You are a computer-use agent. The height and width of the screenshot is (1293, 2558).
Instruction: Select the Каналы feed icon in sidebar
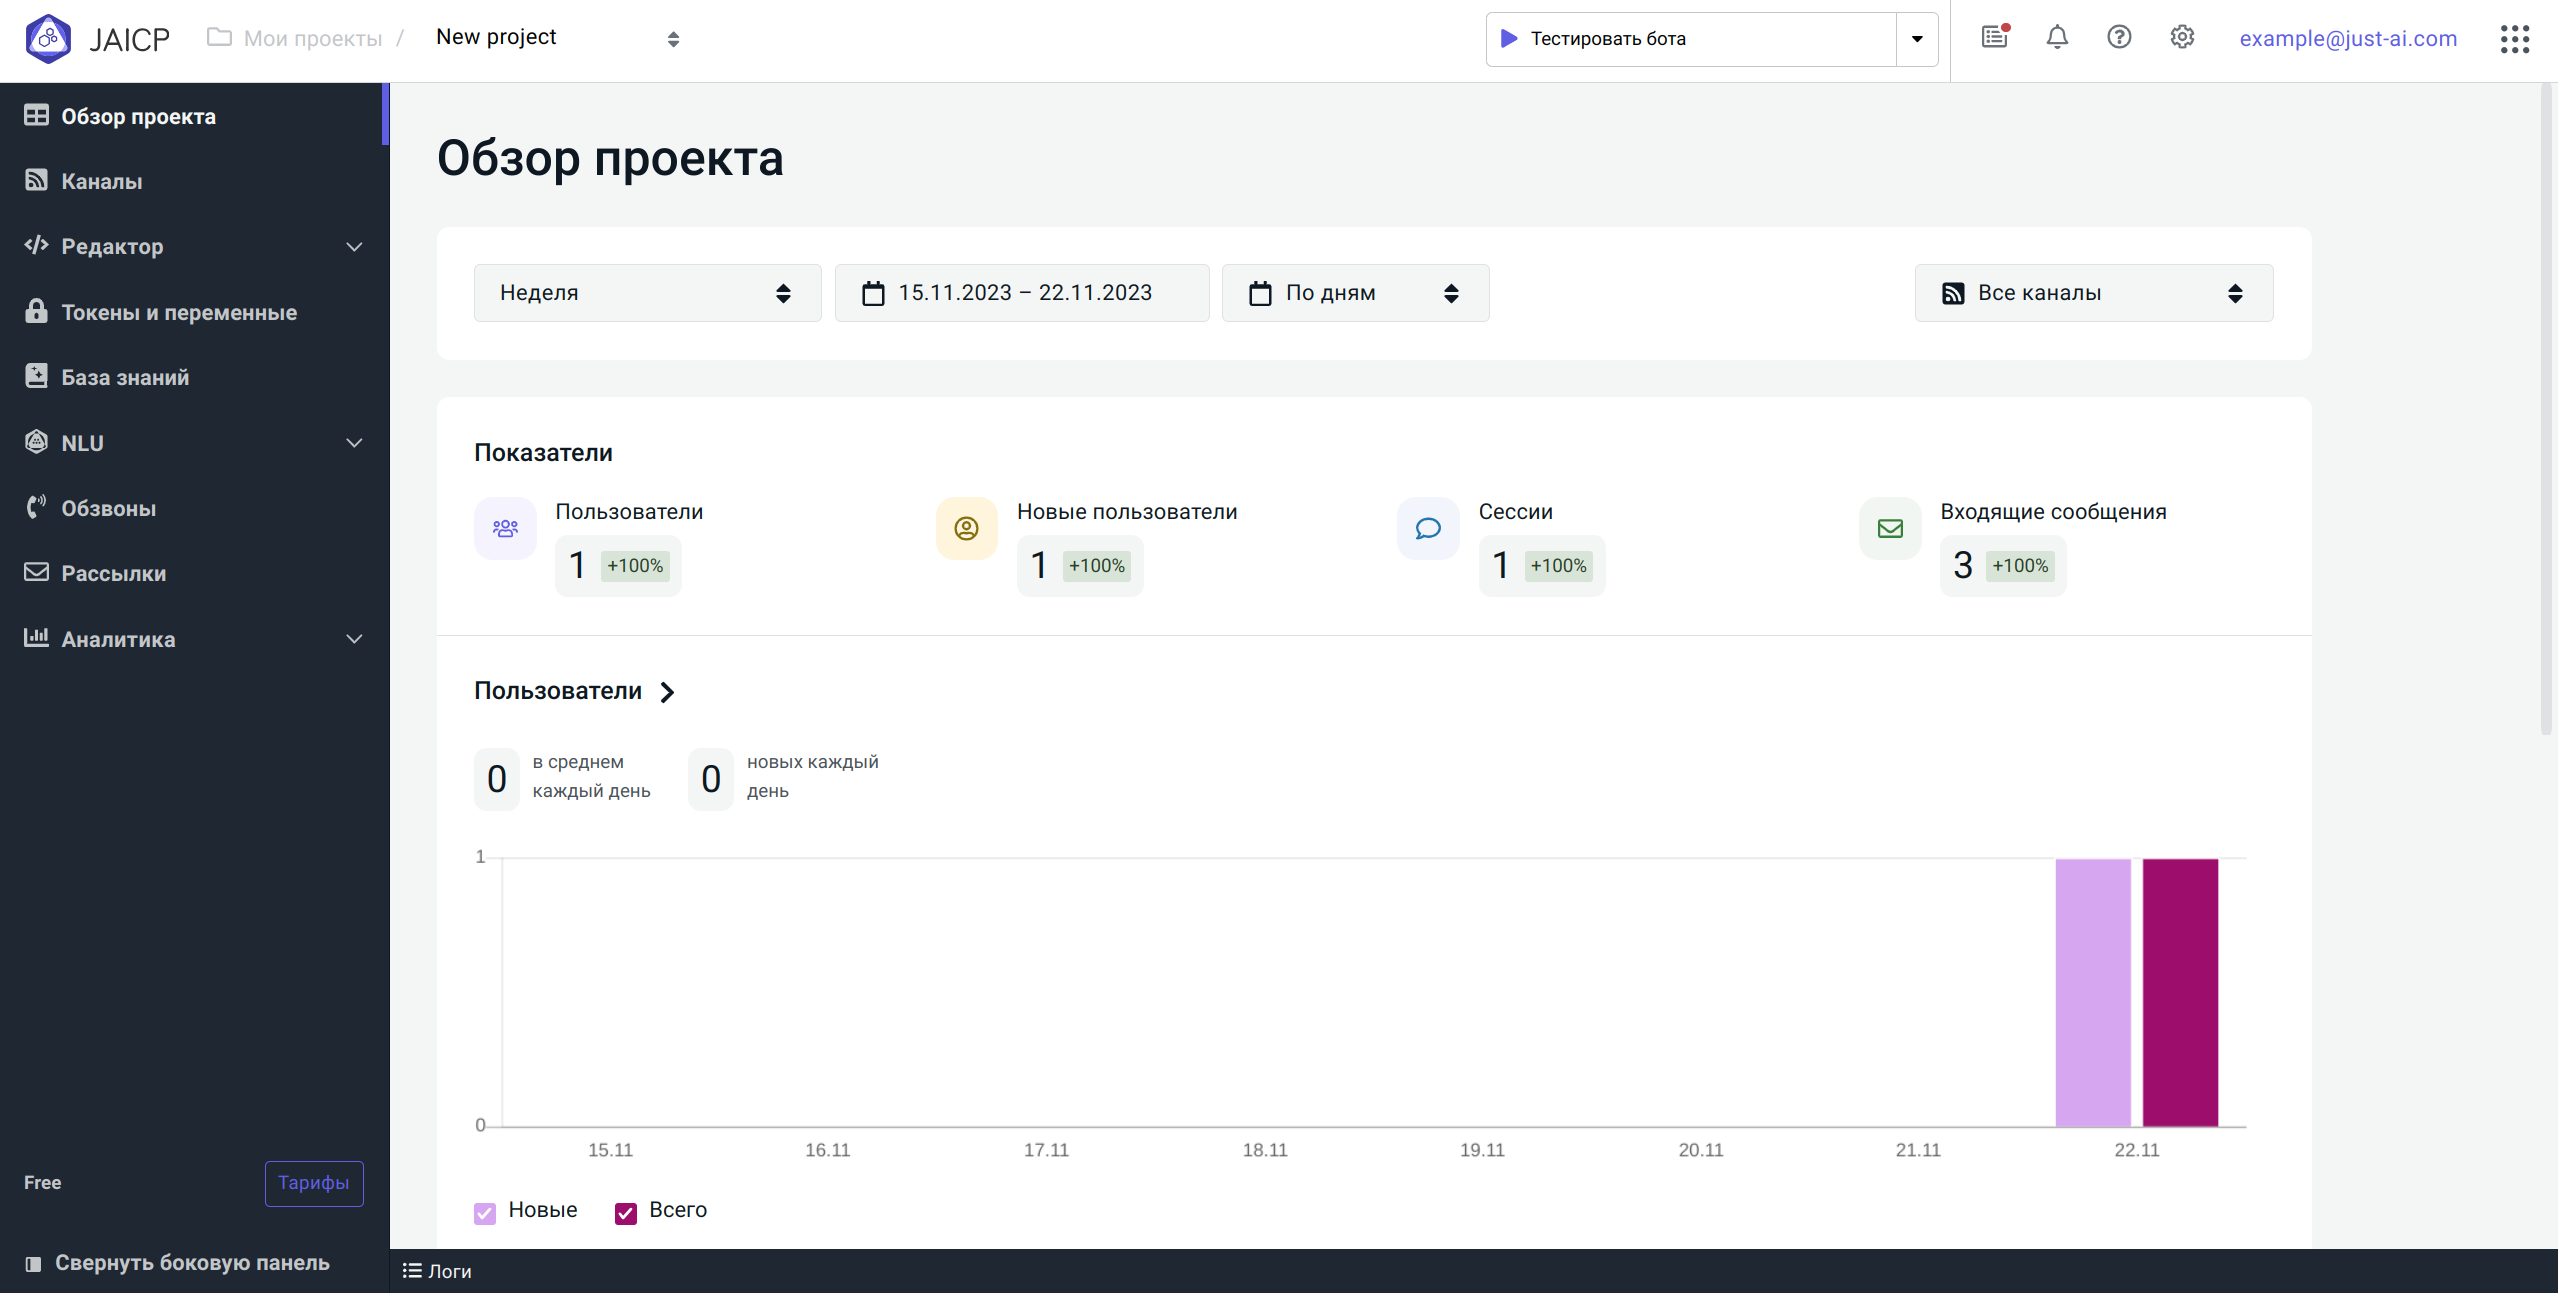[x=35, y=180]
